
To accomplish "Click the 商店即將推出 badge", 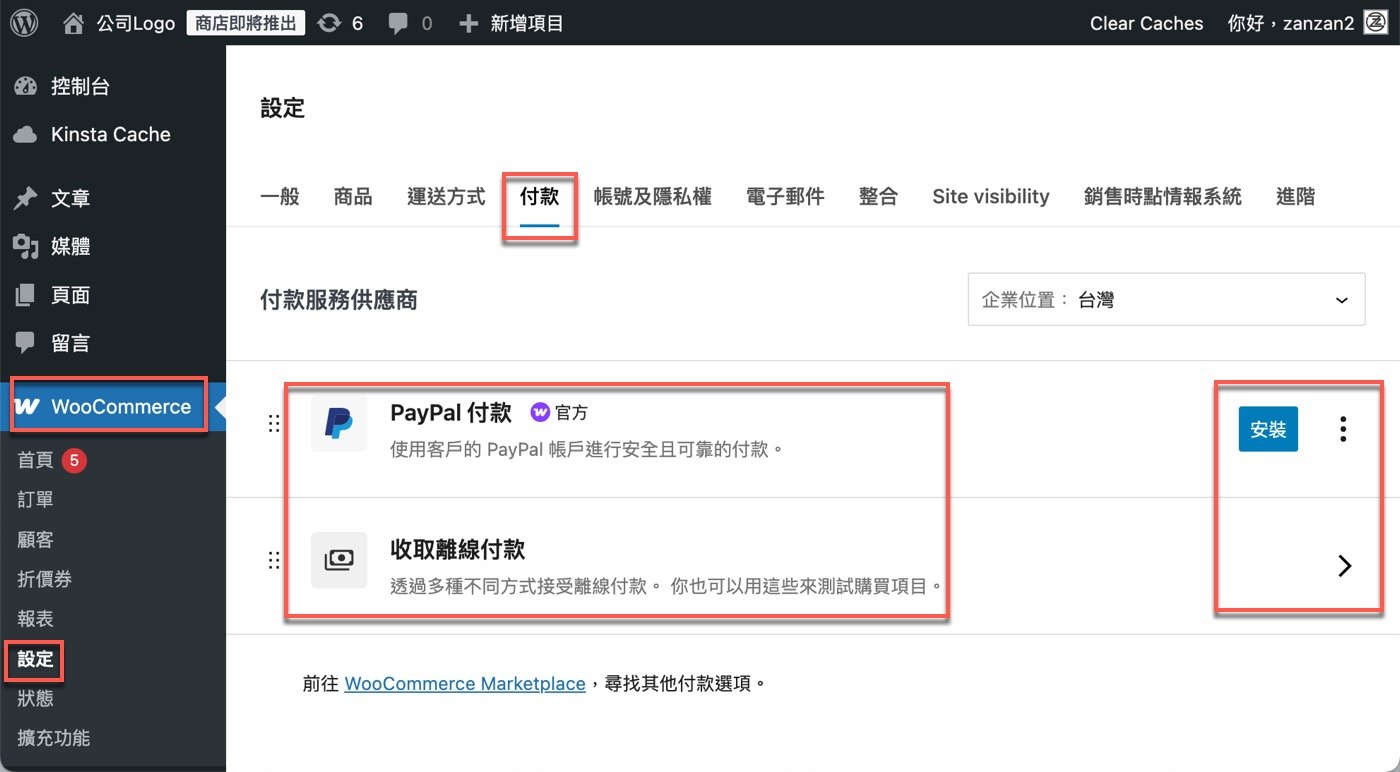I will (246, 23).
